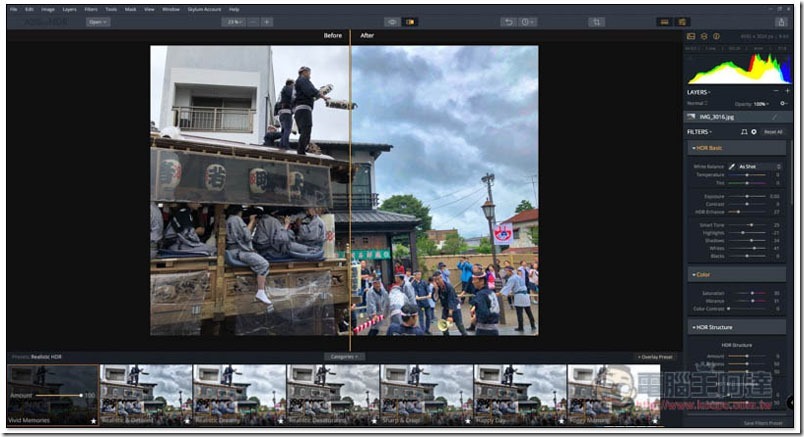Open the layer settings gear

pos(783,103)
